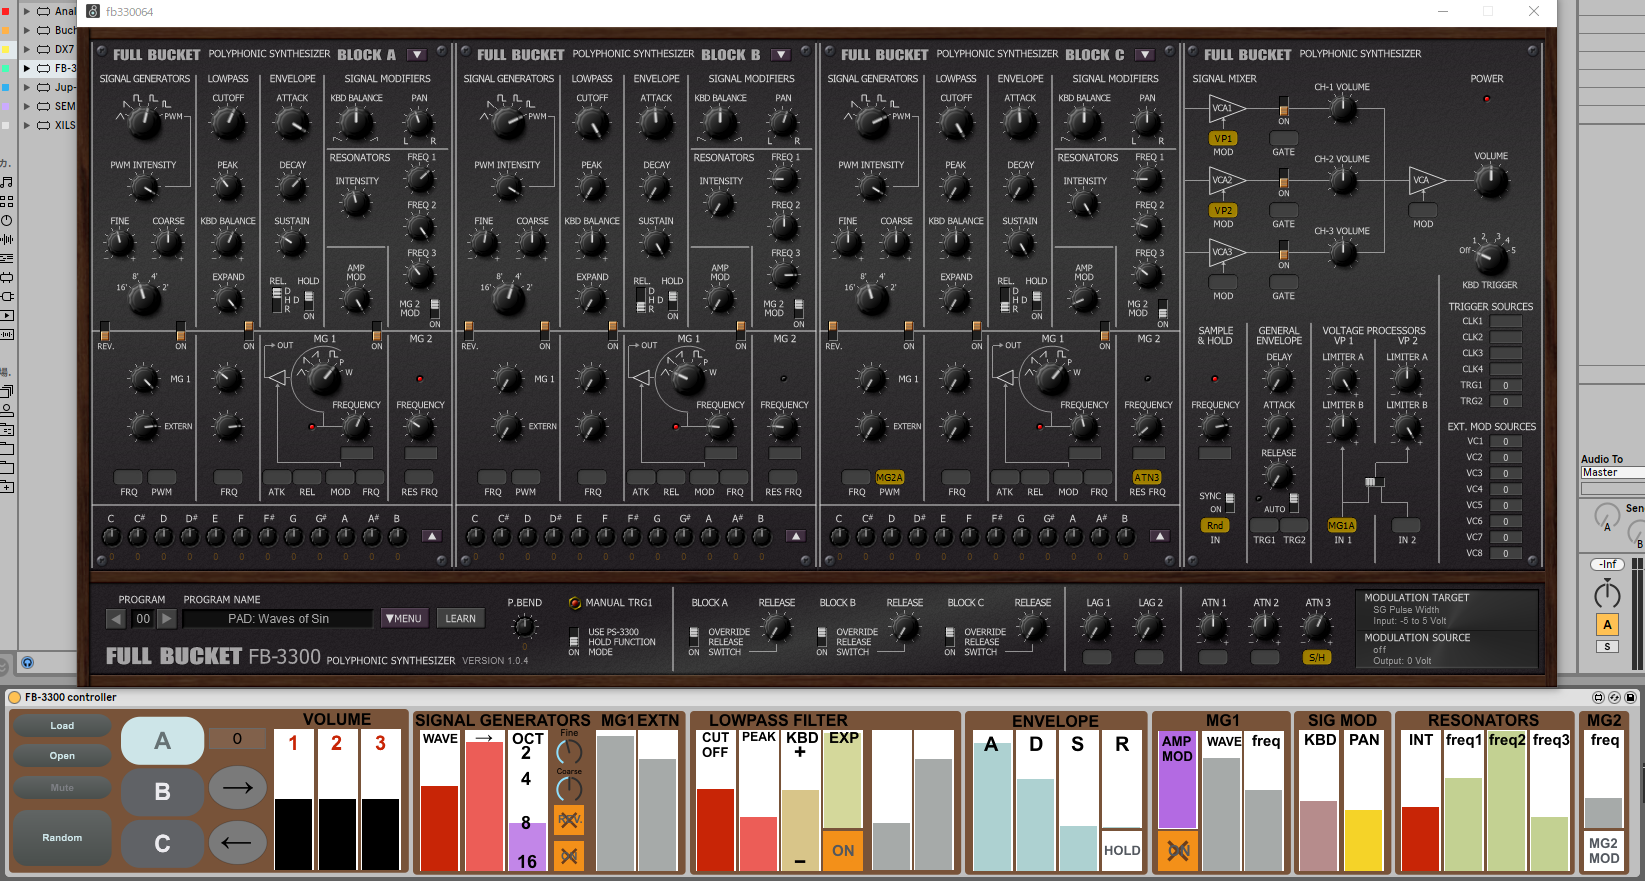Click the next program arrow
Viewport: 1645px width, 881px height.
click(167, 619)
